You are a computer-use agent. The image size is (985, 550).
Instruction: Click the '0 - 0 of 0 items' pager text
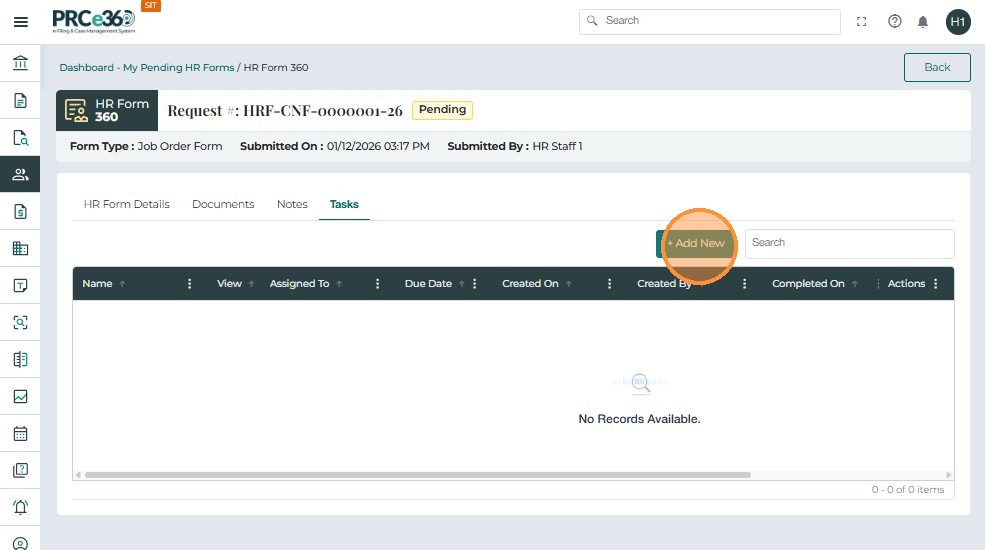point(908,490)
